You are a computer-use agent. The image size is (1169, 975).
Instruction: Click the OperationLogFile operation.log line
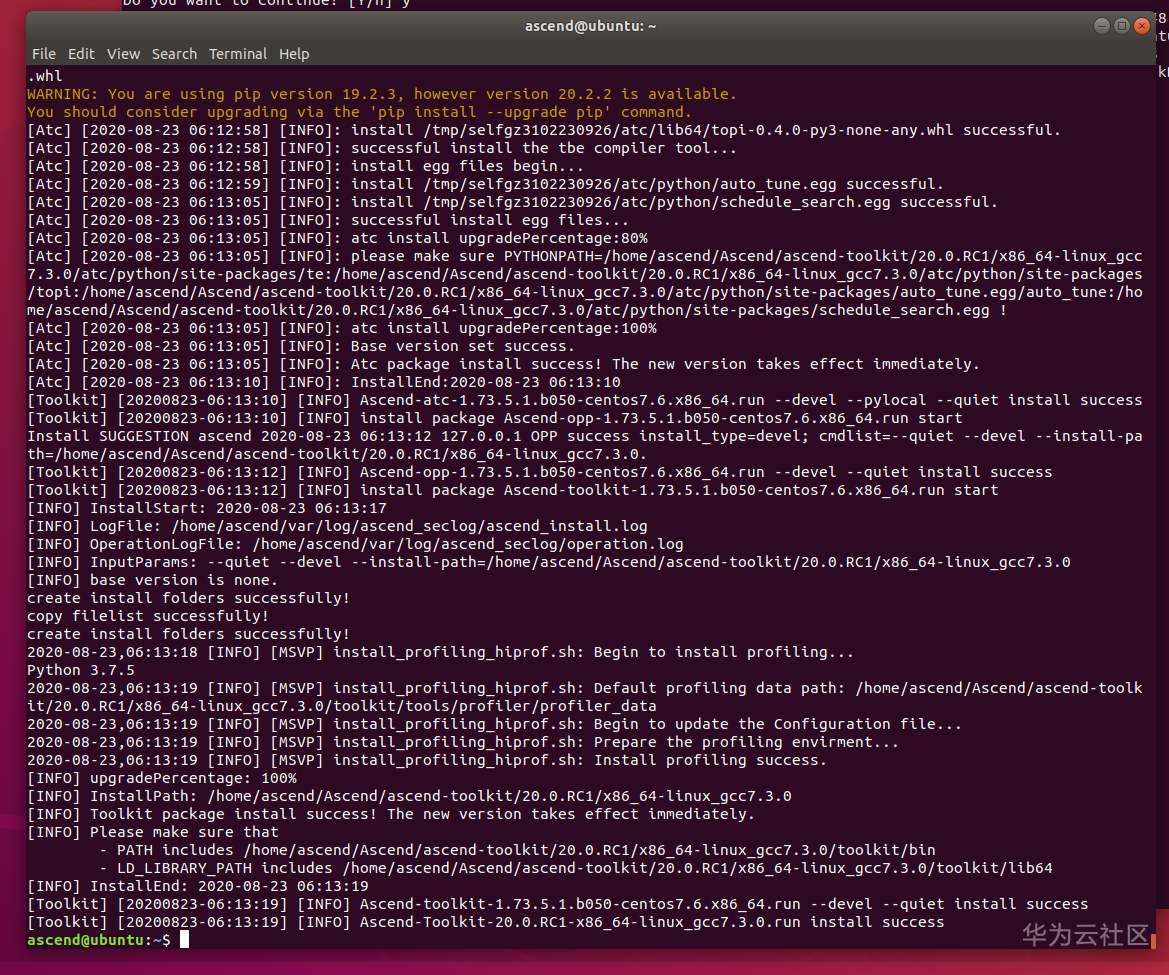tap(355, 543)
